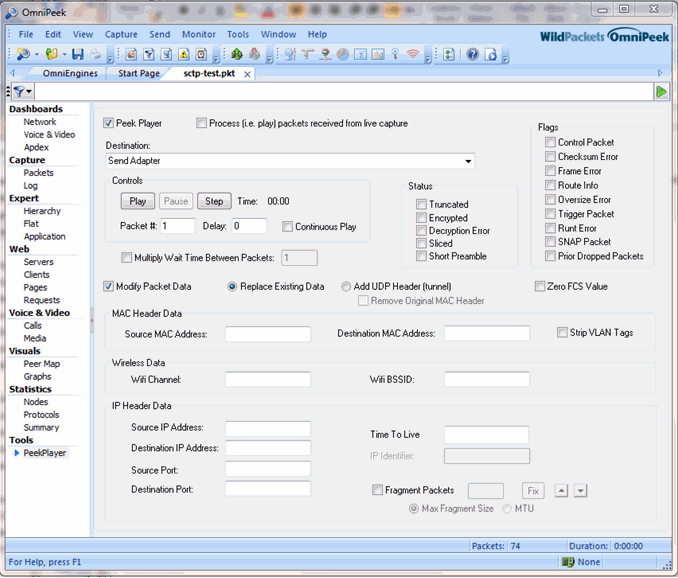Screen dimensions: 678x578
Task: Click the Print icon in toolbar
Action: click(95, 54)
